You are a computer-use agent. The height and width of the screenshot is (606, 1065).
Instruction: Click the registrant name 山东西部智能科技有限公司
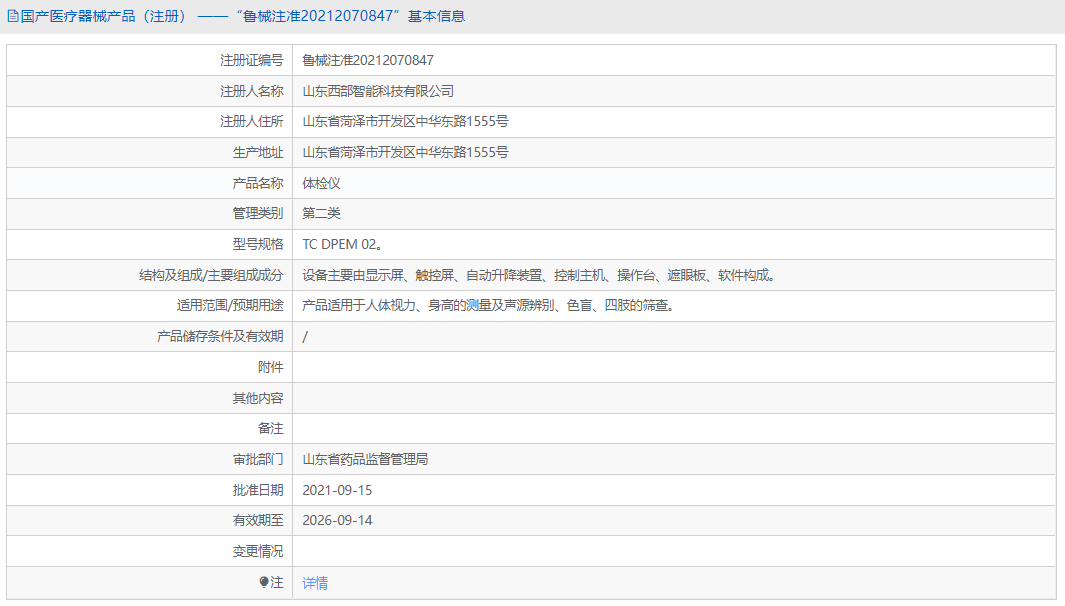[378, 91]
